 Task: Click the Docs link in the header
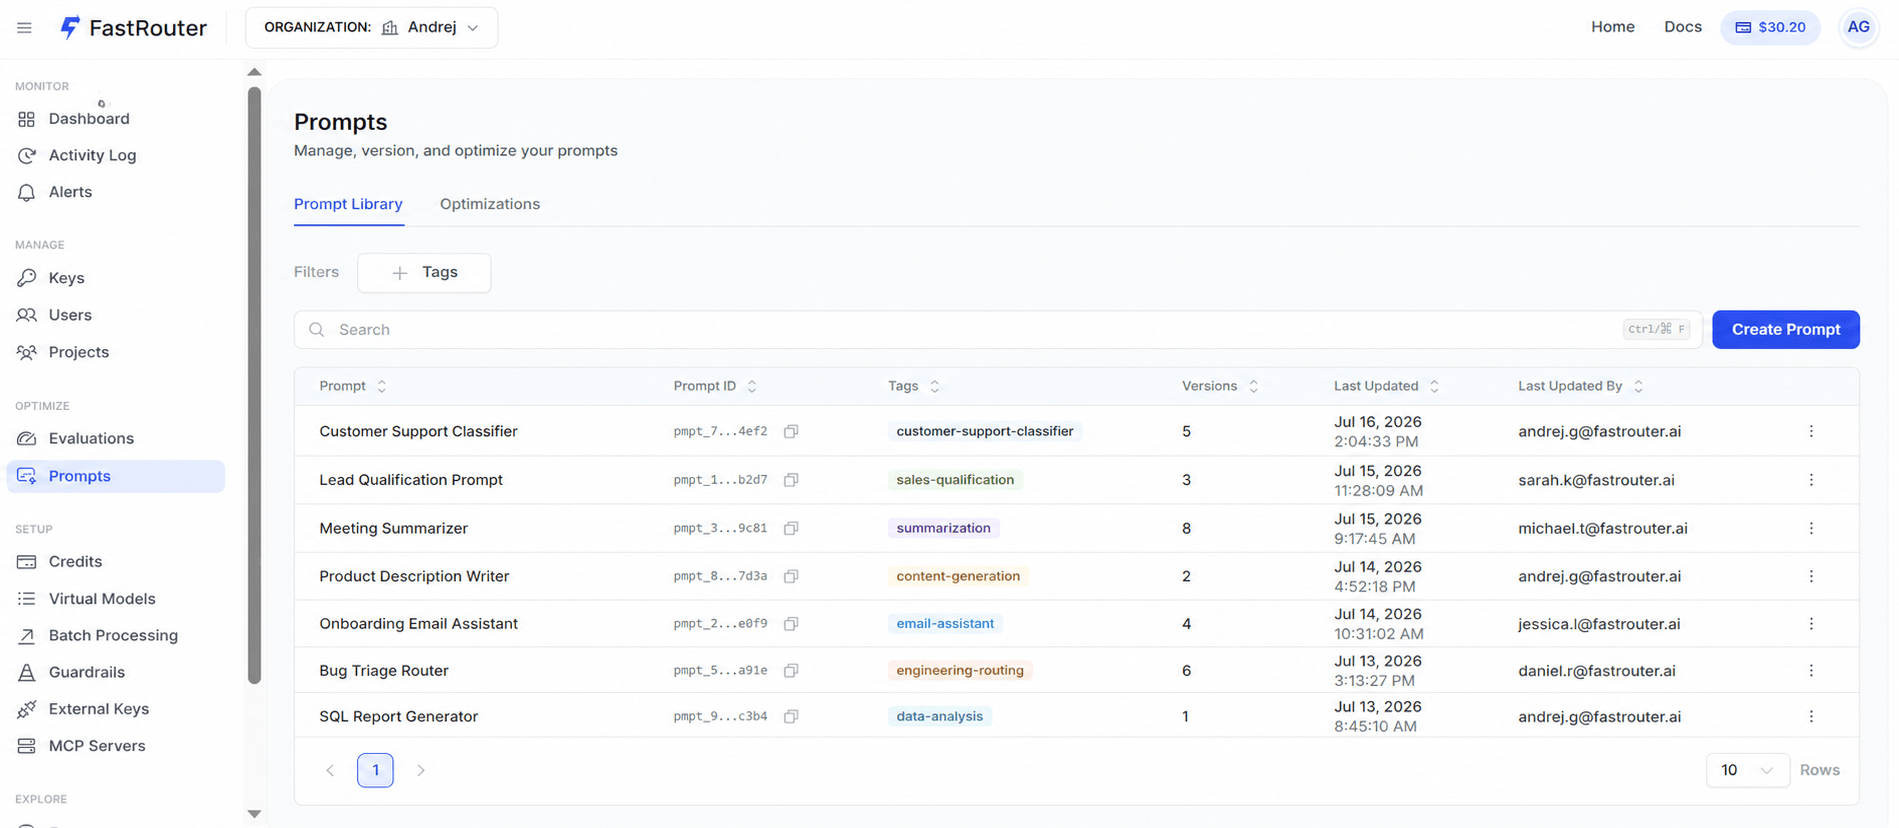pos(1682,27)
